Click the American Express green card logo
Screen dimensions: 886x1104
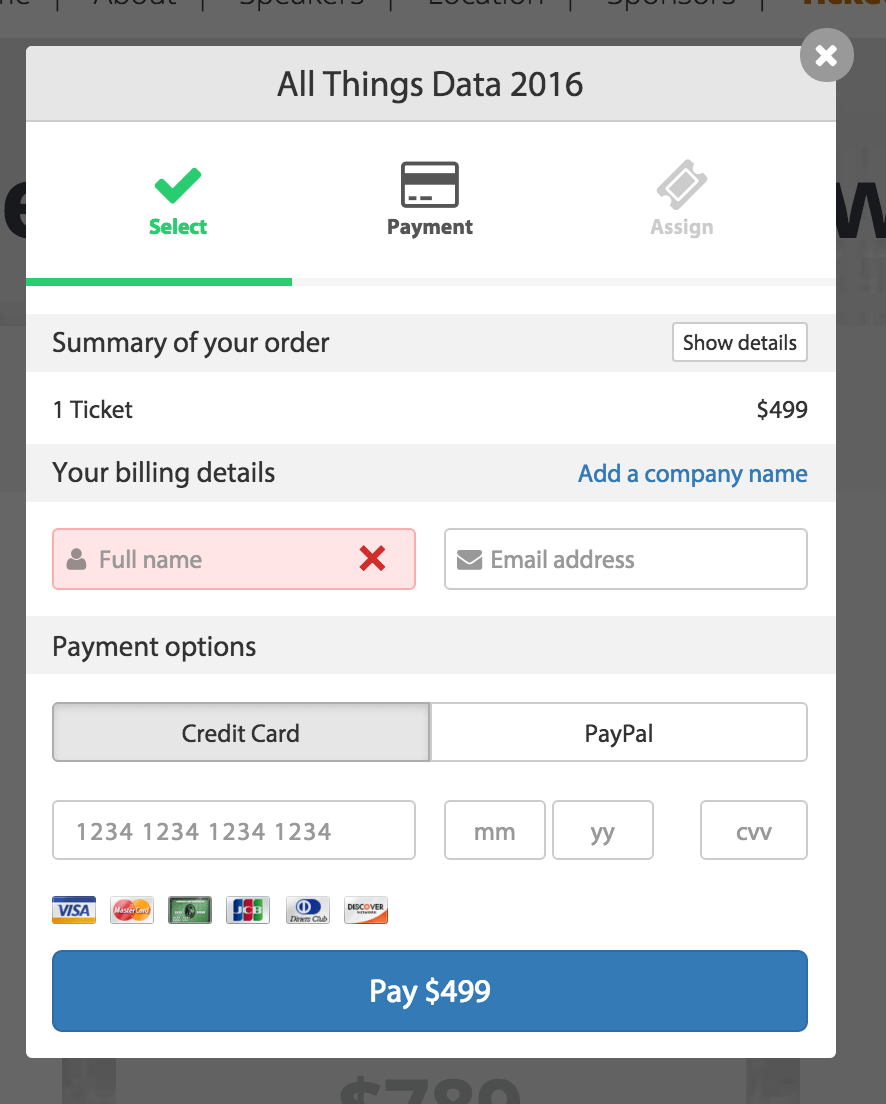tap(189, 910)
